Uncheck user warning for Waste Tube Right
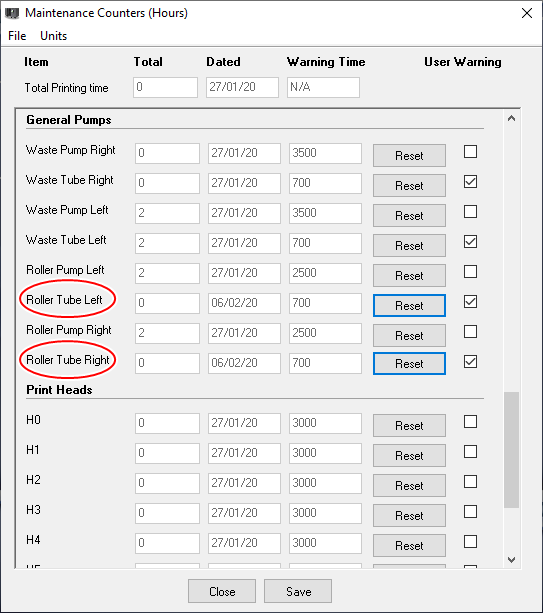The image size is (543, 613). click(x=470, y=182)
